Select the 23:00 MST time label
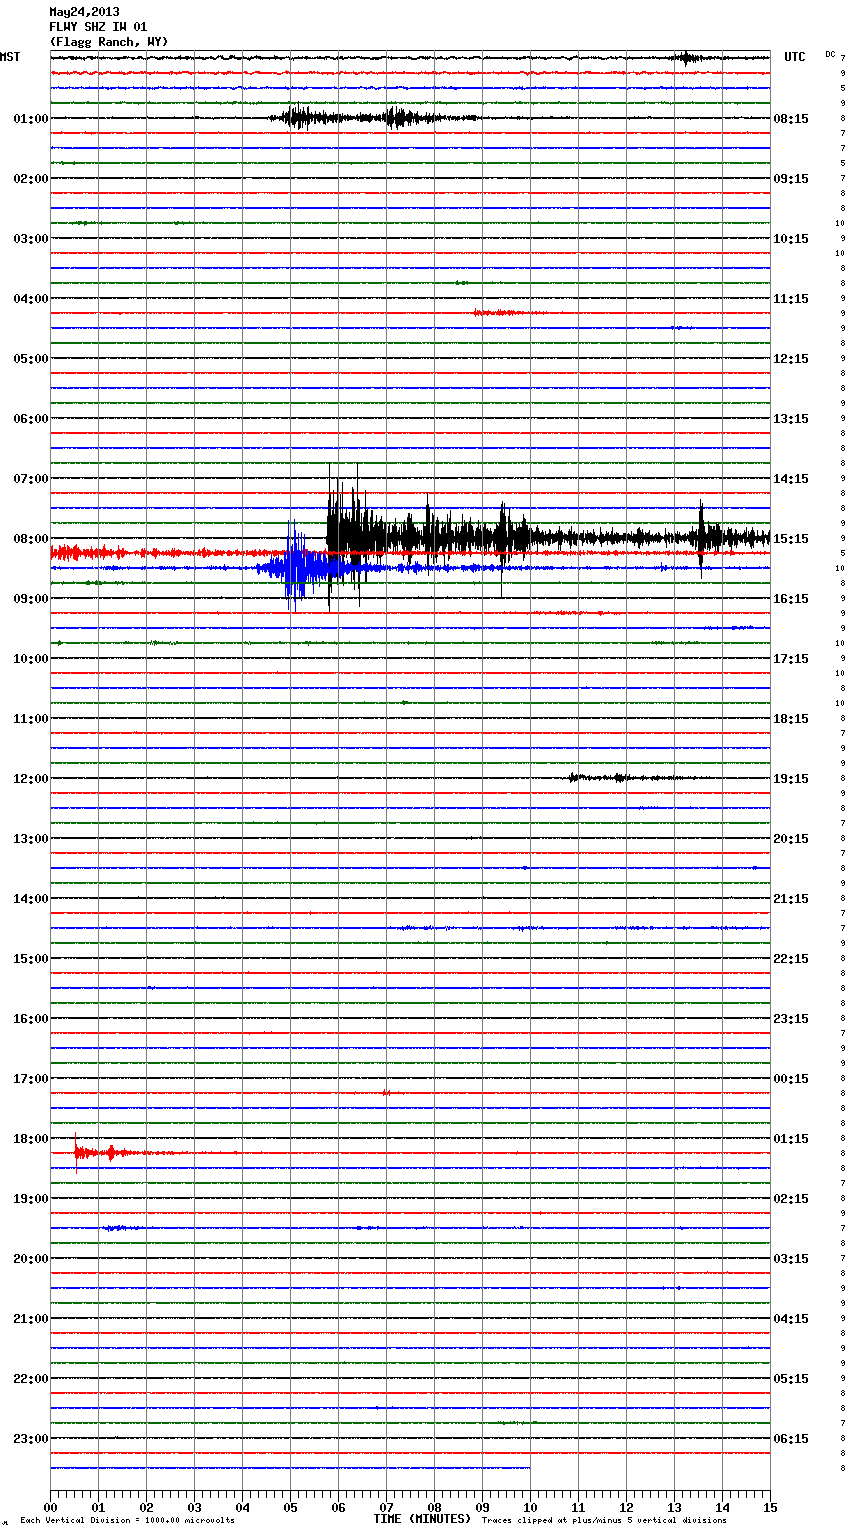Screen dimensions: 850x1534 (x=31, y=1439)
